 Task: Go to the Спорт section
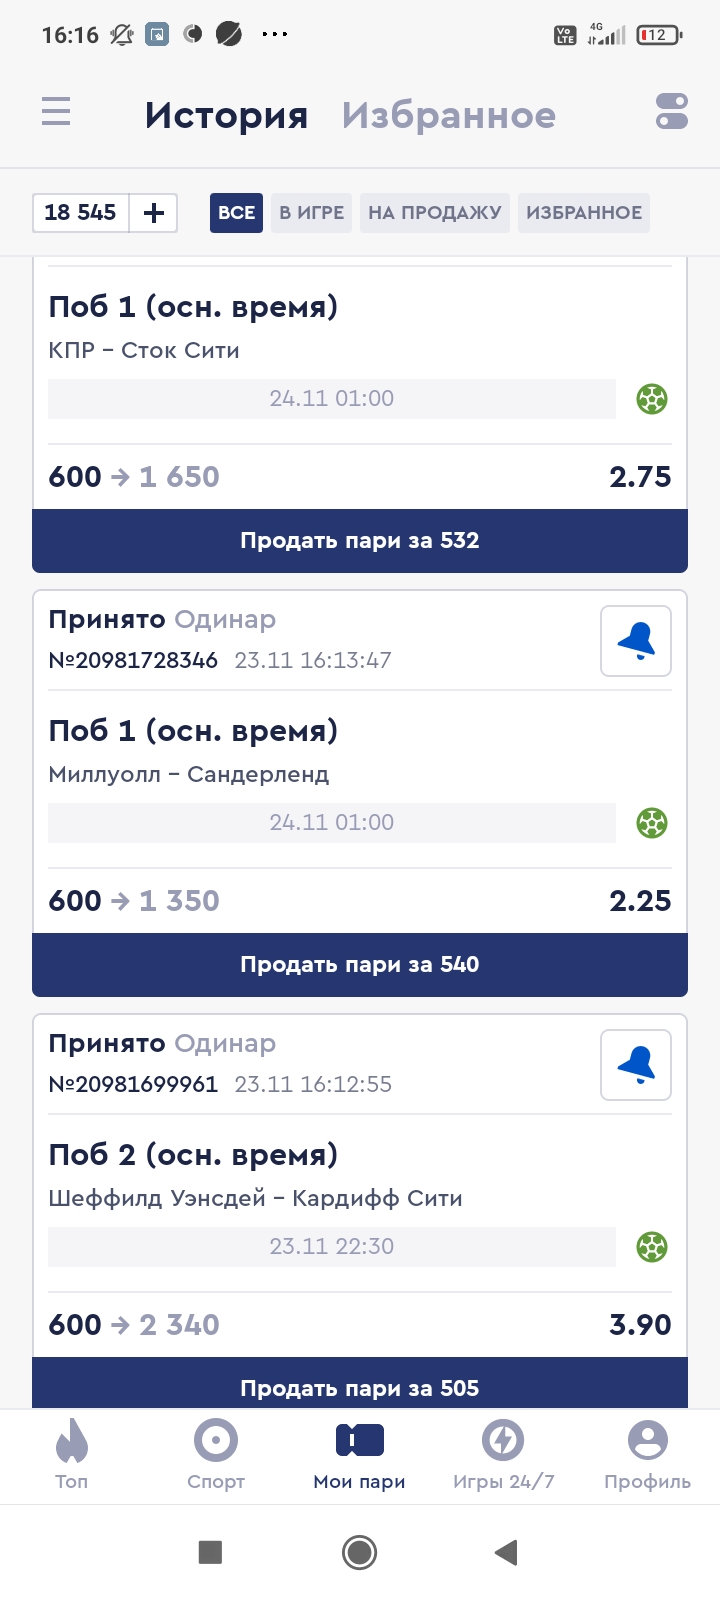216,1454
